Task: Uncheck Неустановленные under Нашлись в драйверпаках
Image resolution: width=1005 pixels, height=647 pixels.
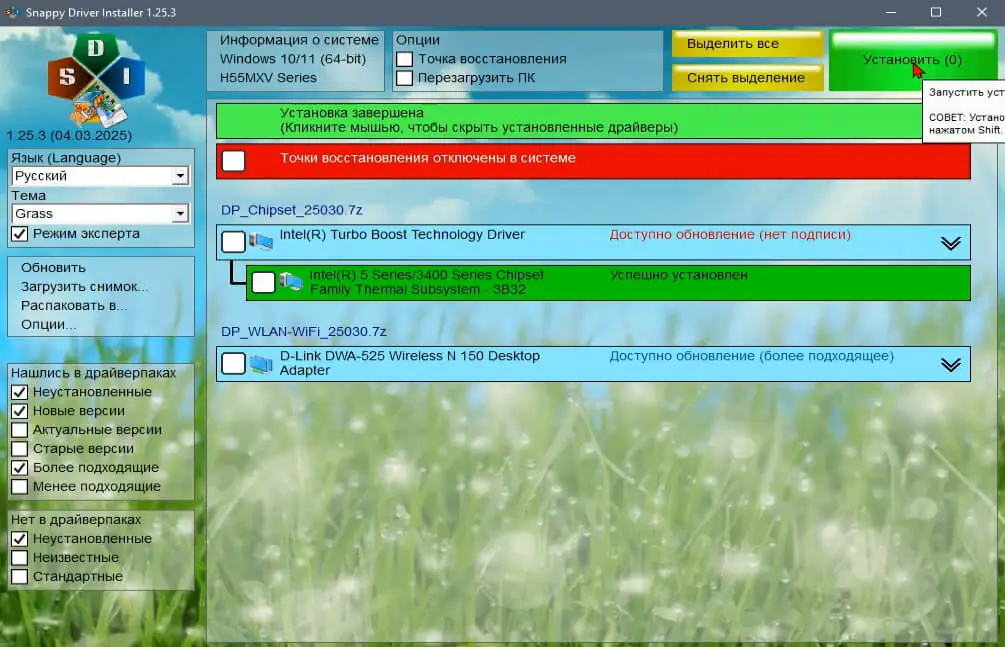Action: (x=20, y=392)
